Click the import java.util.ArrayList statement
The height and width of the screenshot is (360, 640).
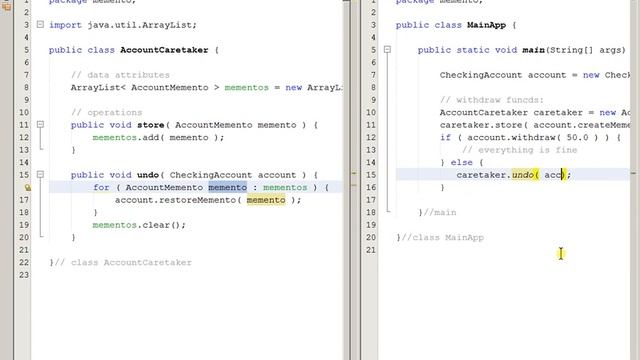pos(123,25)
